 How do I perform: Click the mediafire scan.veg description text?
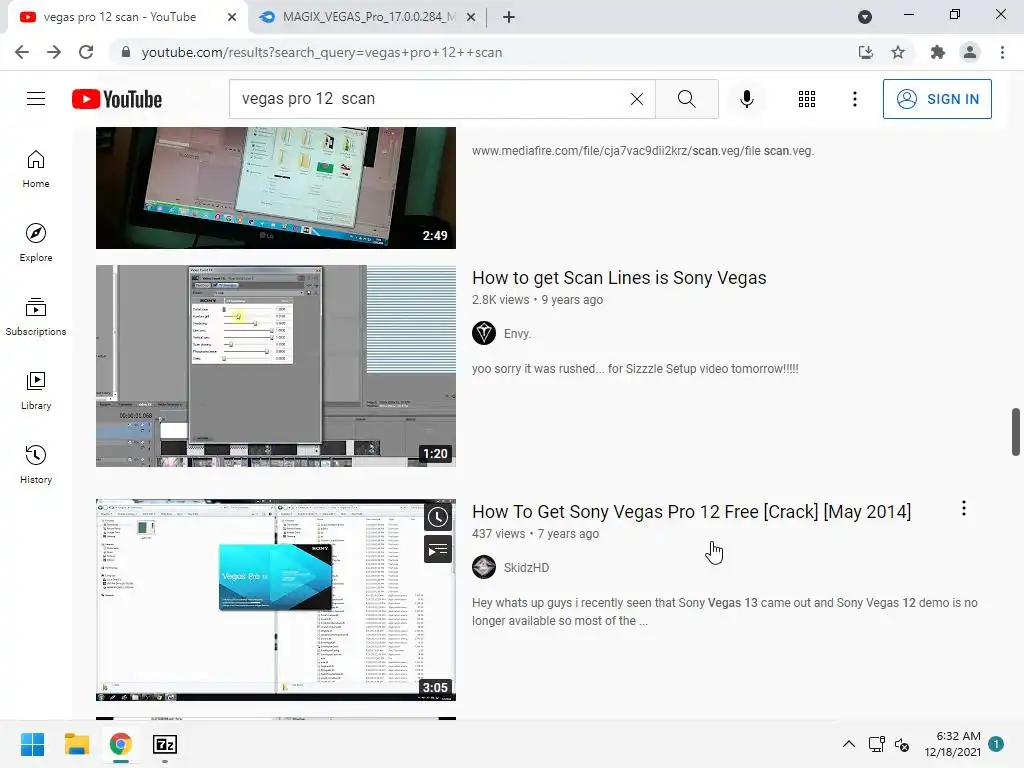[x=643, y=151]
